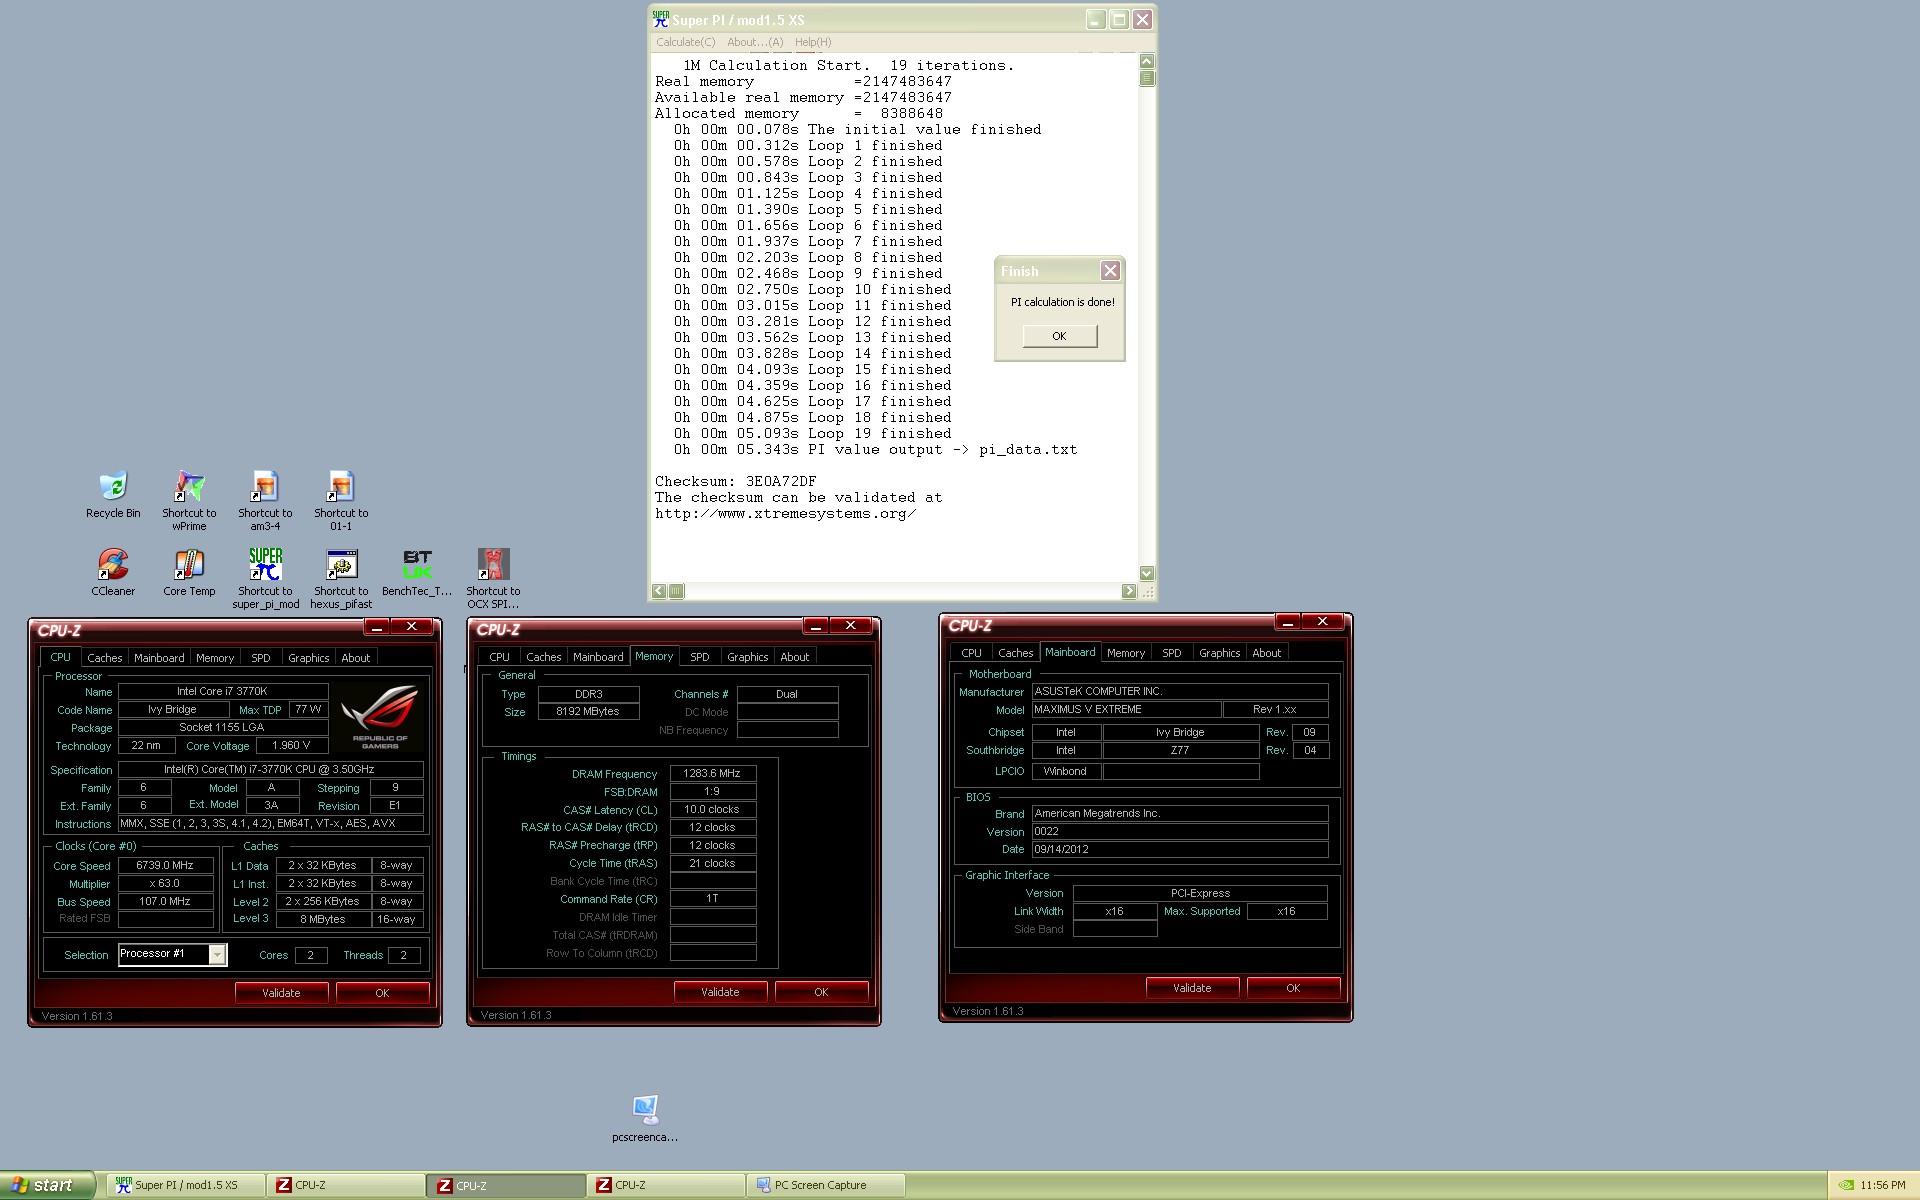Confirm the Finish dialog with OK
The height and width of the screenshot is (1200, 1920).
[1059, 336]
